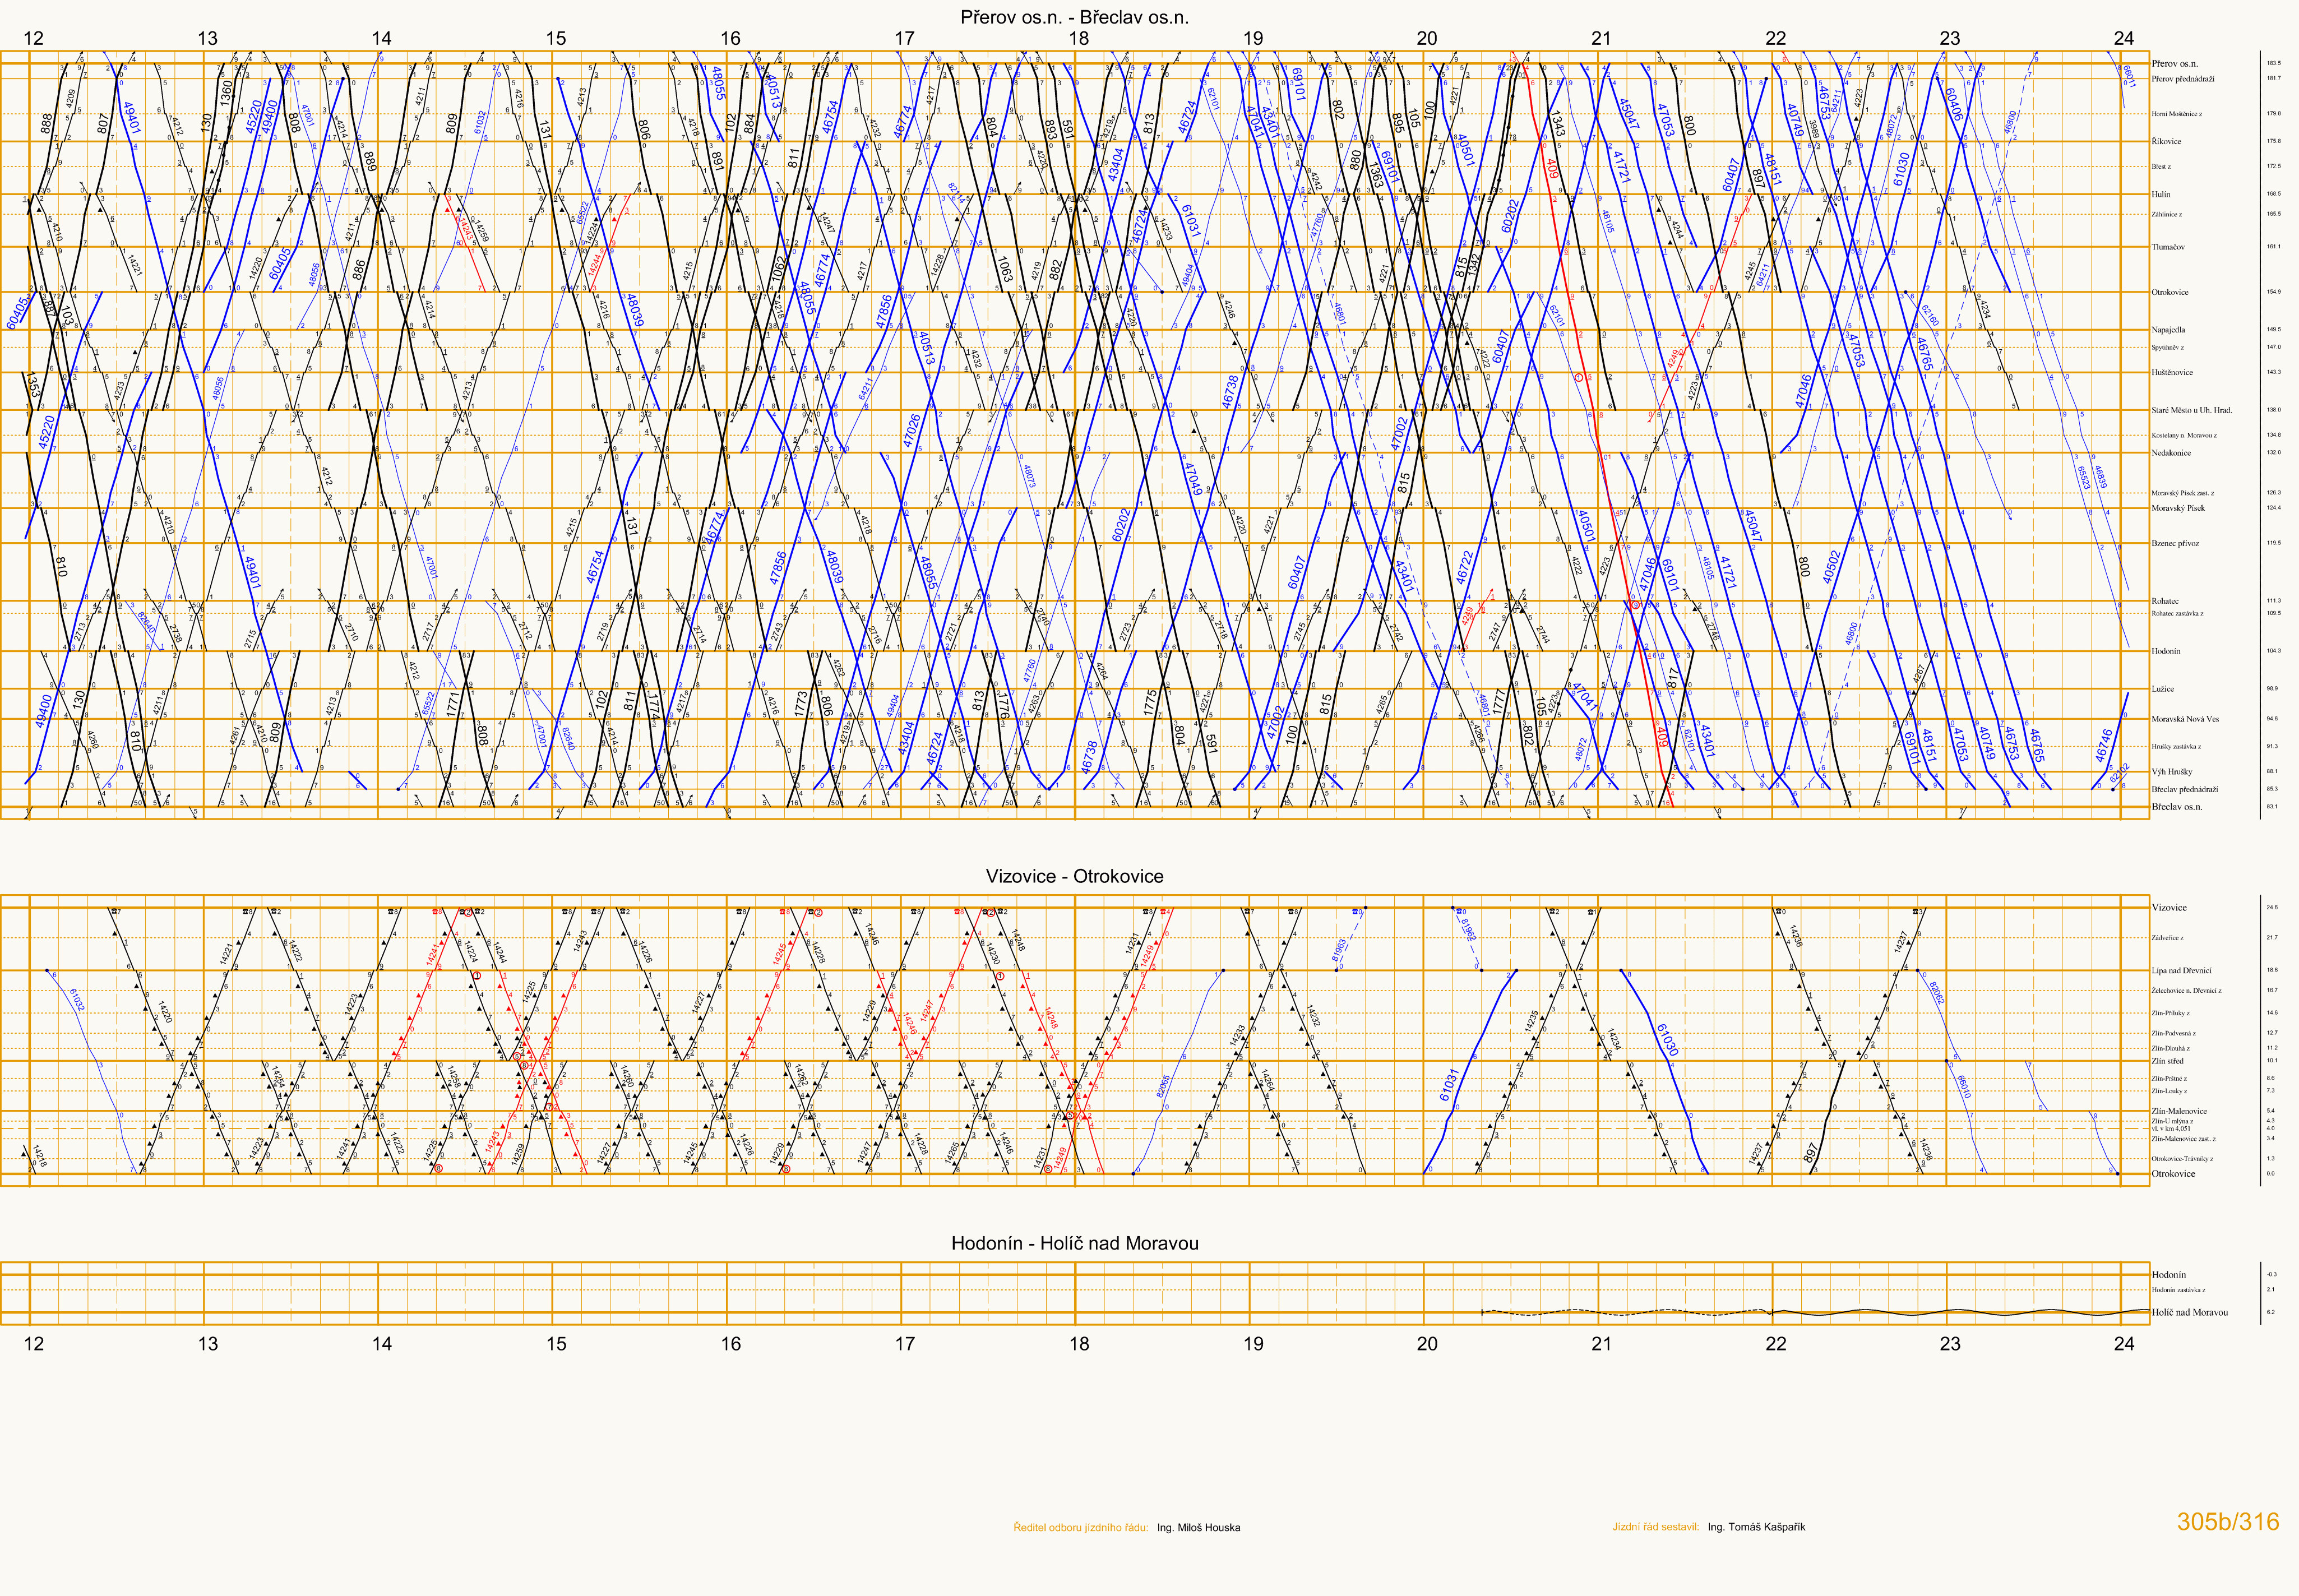2299x1596 pixels.
Task: Click the Bzenec přívoz station label
Action: (2175, 543)
